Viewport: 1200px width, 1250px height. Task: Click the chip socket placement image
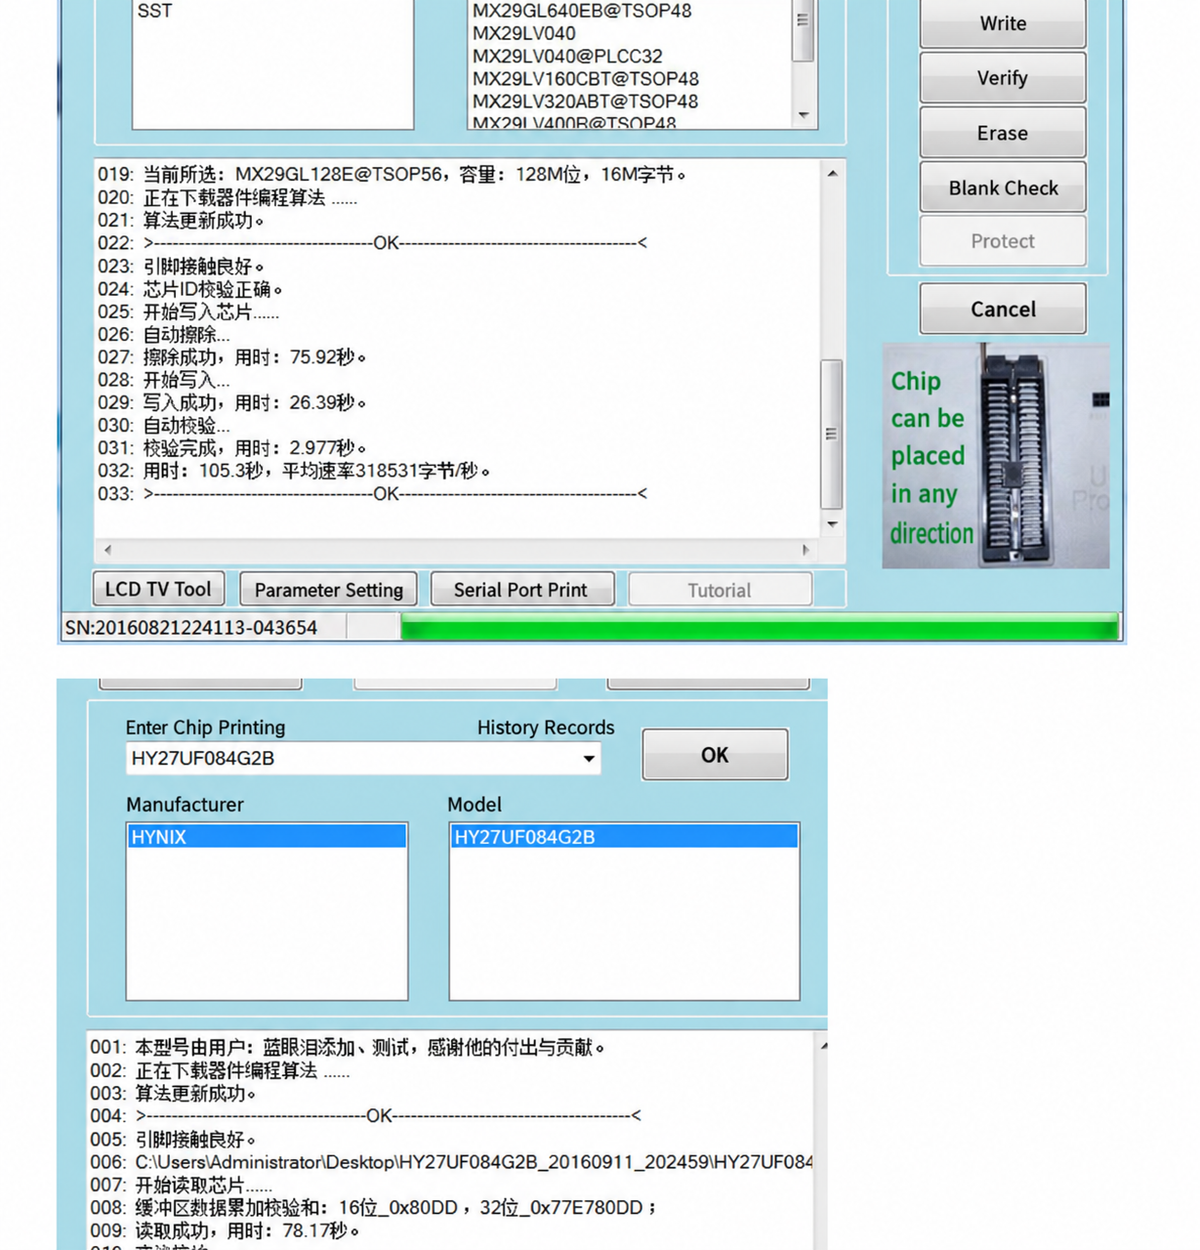[996, 456]
